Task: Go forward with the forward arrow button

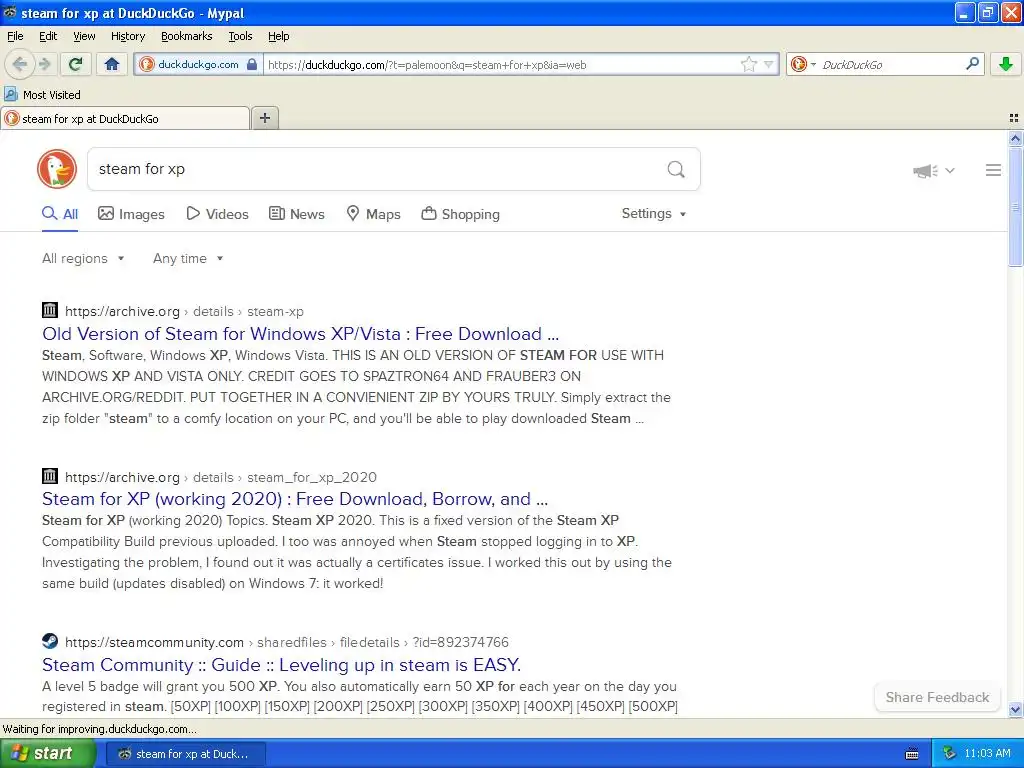Action: (x=45, y=64)
